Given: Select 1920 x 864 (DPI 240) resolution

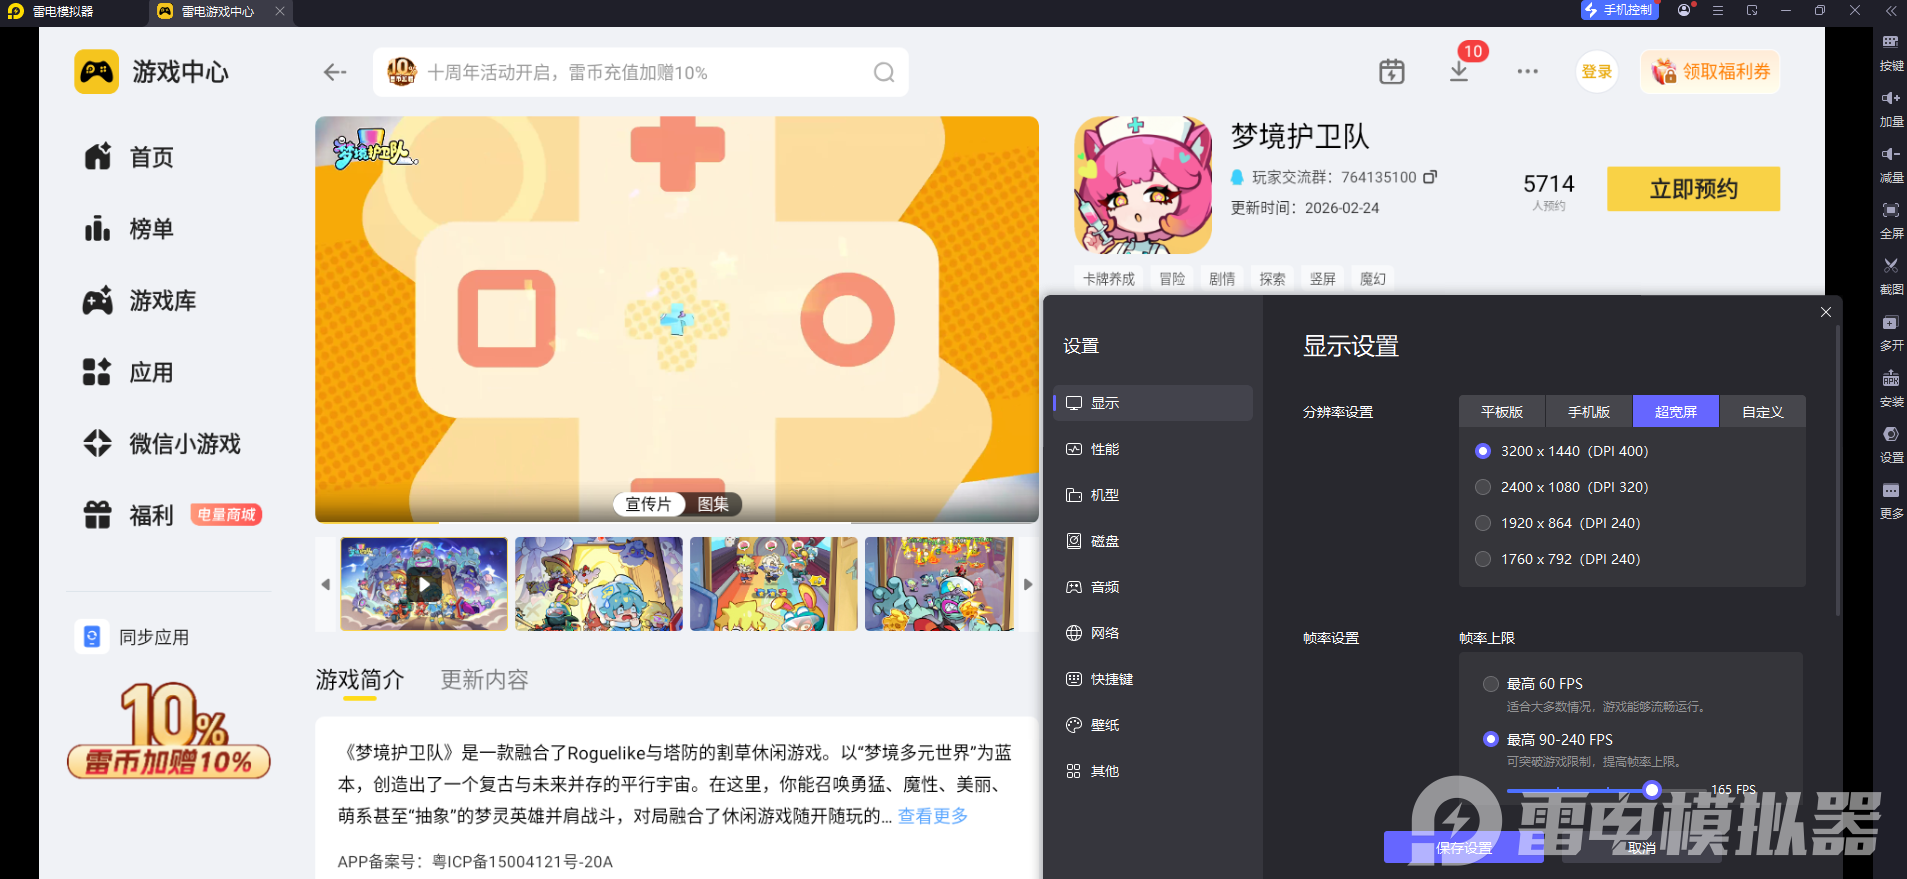Looking at the screenshot, I should [1558, 523].
